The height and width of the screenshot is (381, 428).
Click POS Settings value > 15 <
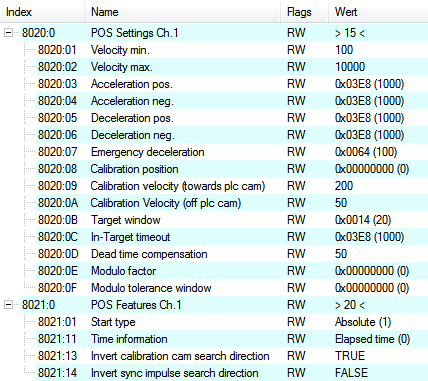(x=350, y=33)
